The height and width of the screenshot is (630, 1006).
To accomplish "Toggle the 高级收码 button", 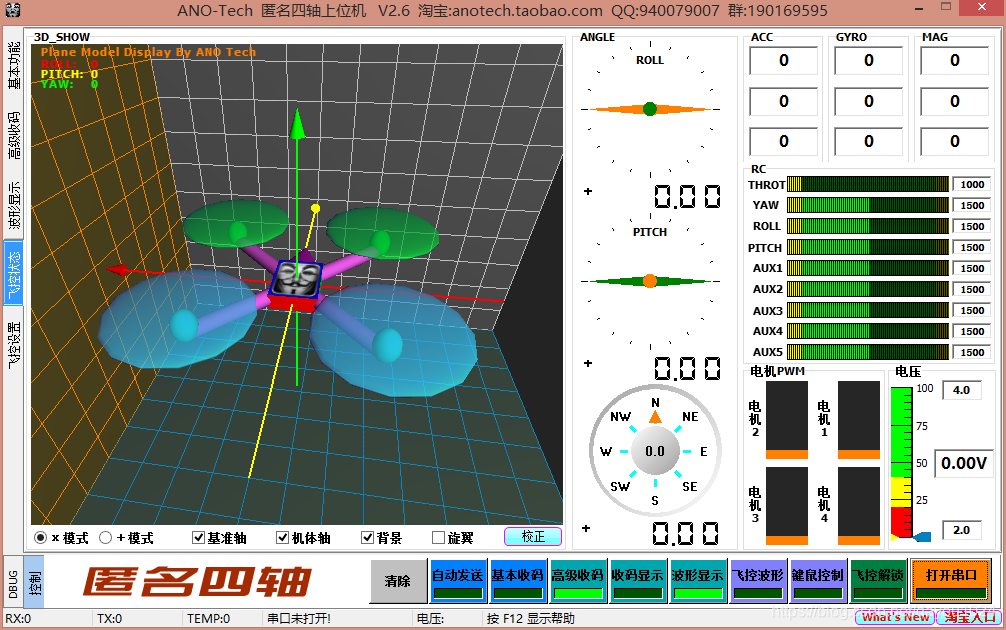I will (577, 581).
